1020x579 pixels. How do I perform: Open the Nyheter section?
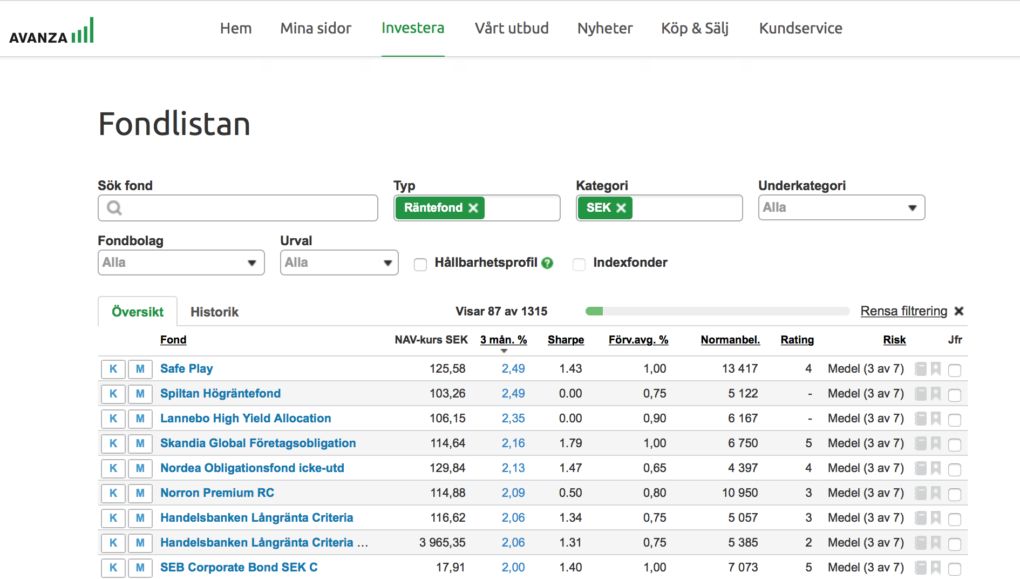tap(605, 28)
